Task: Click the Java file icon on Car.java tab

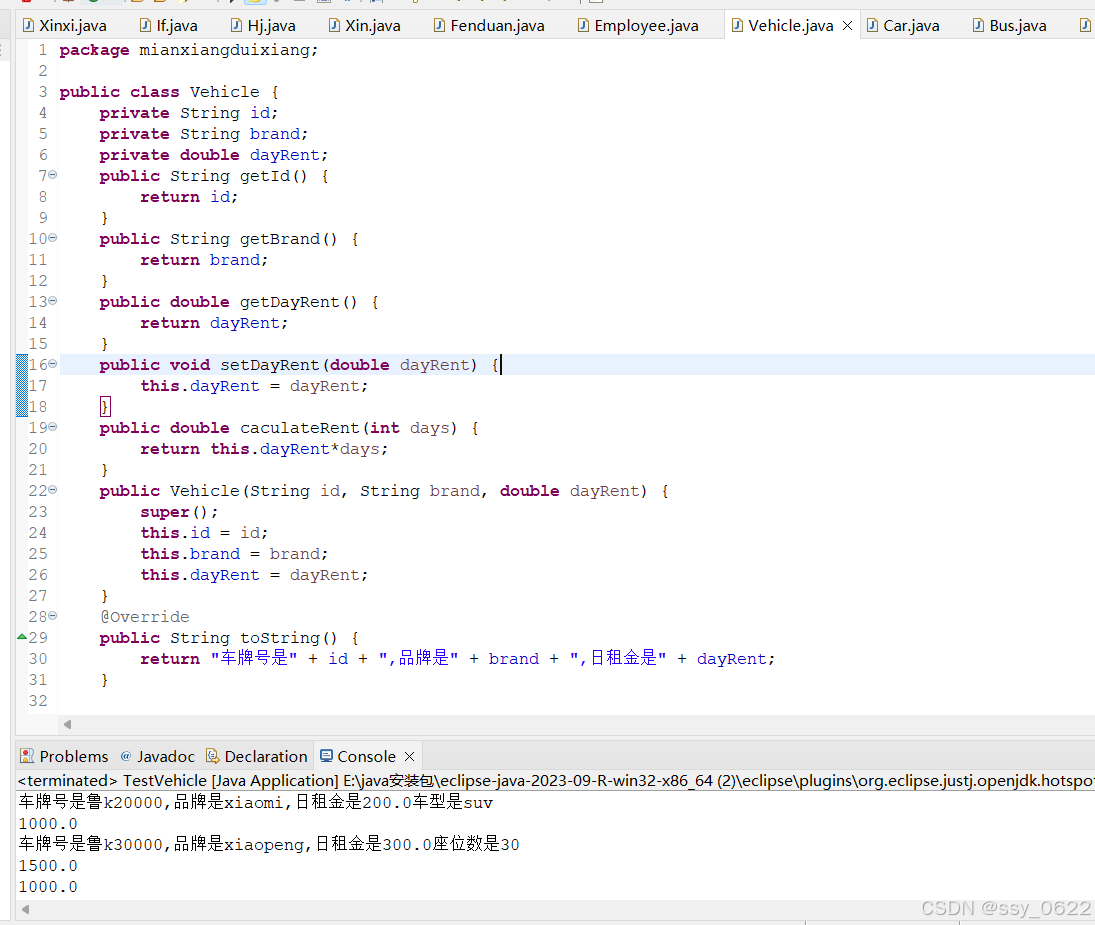Action: (872, 26)
